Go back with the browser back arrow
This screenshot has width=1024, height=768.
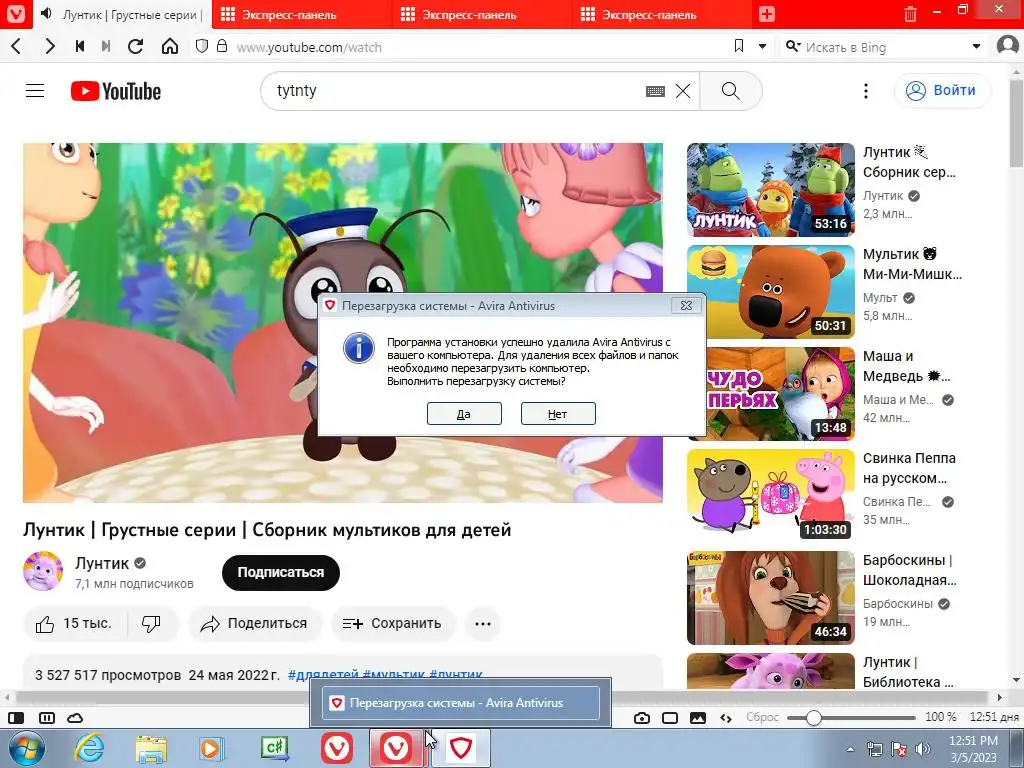point(17,46)
